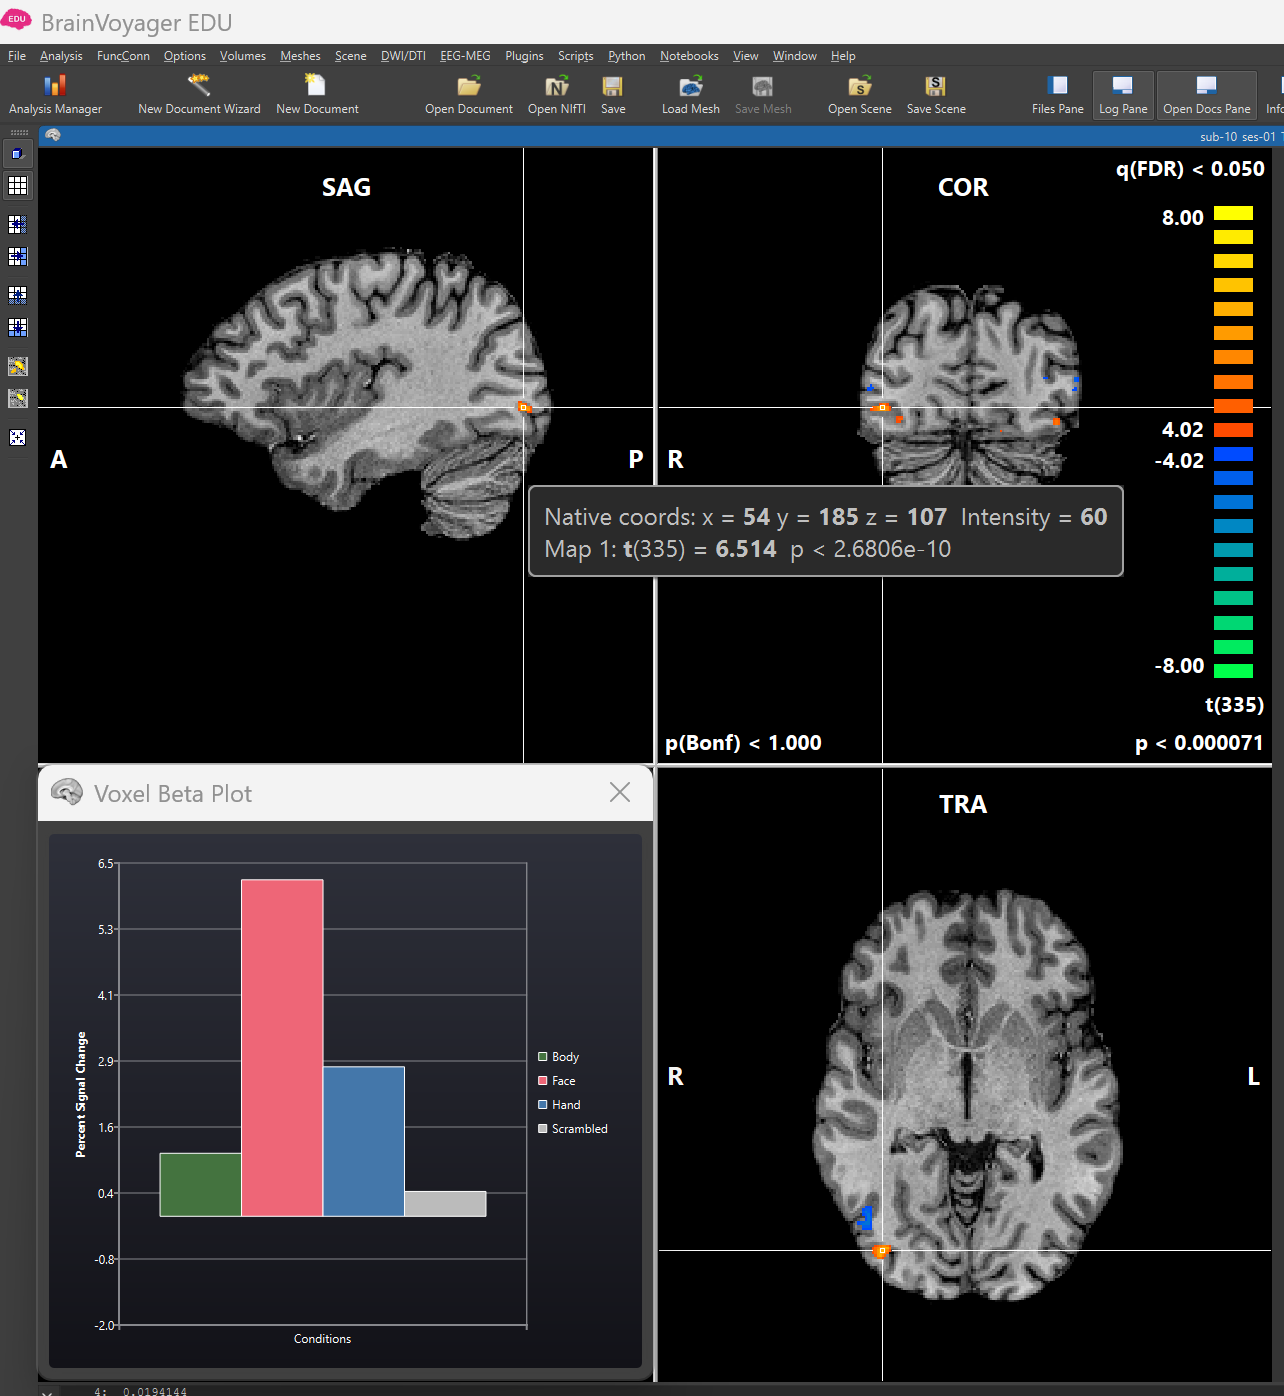1284x1396 pixels.
Task: Open the Plugins menu
Action: pos(524,56)
